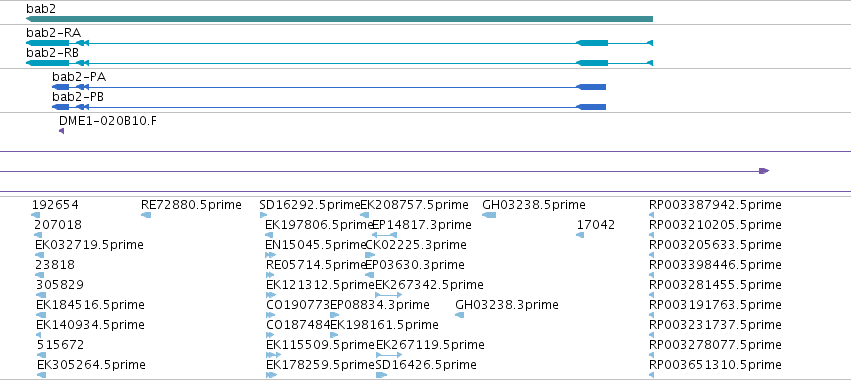The height and width of the screenshot is (380, 851).
Task: Click the 192654 feature label
Action: pos(55,205)
